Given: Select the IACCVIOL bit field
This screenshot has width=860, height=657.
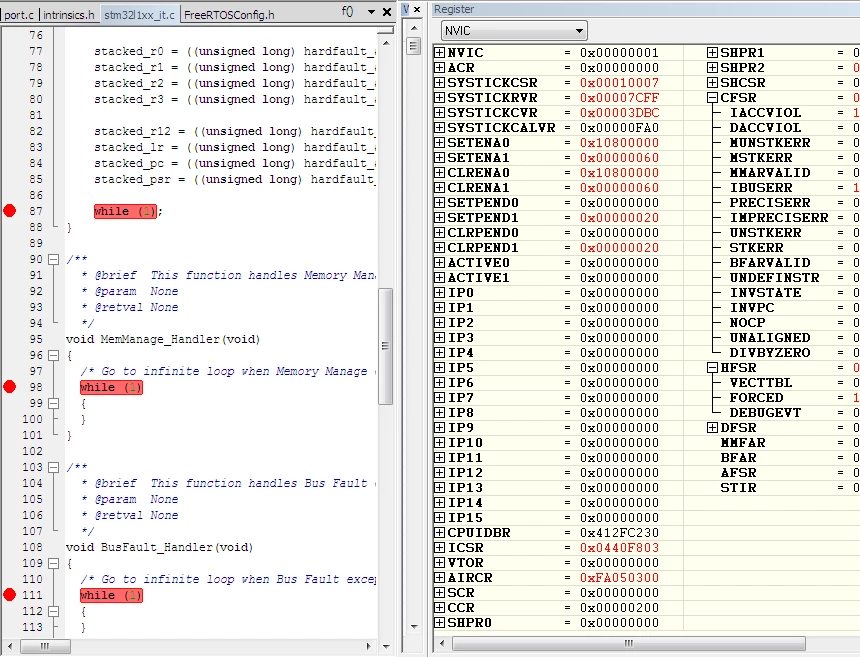Looking at the screenshot, I should 765,112.
